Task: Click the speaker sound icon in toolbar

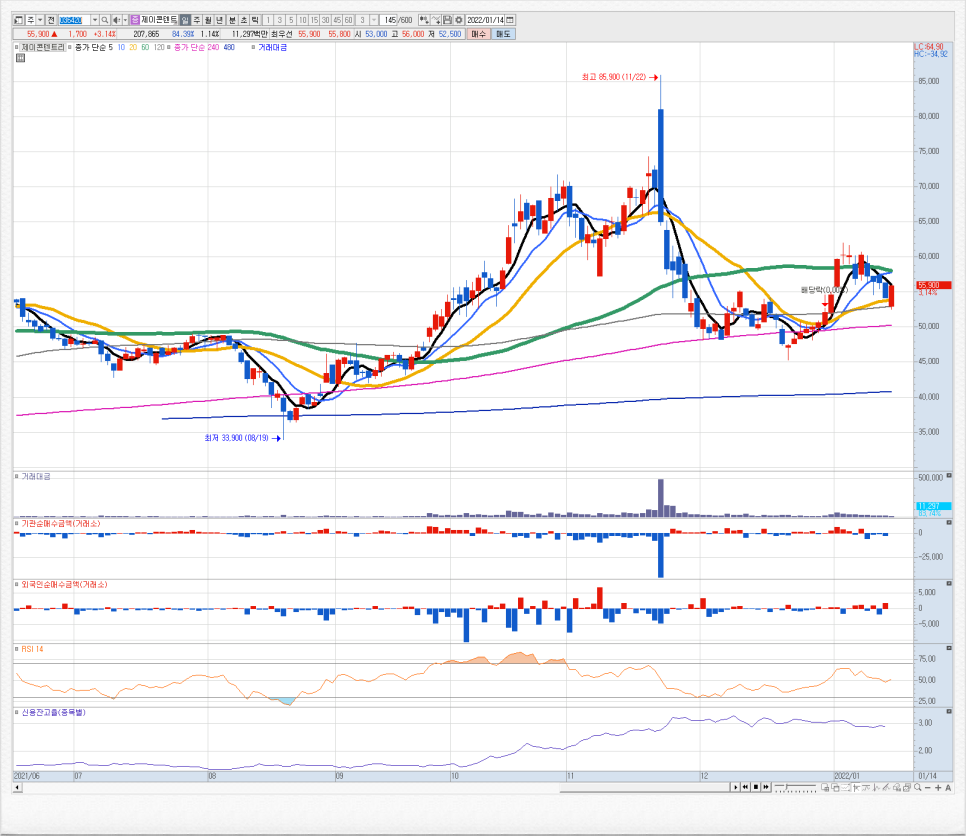Action: pyautogui.click(x=116, y=20)
